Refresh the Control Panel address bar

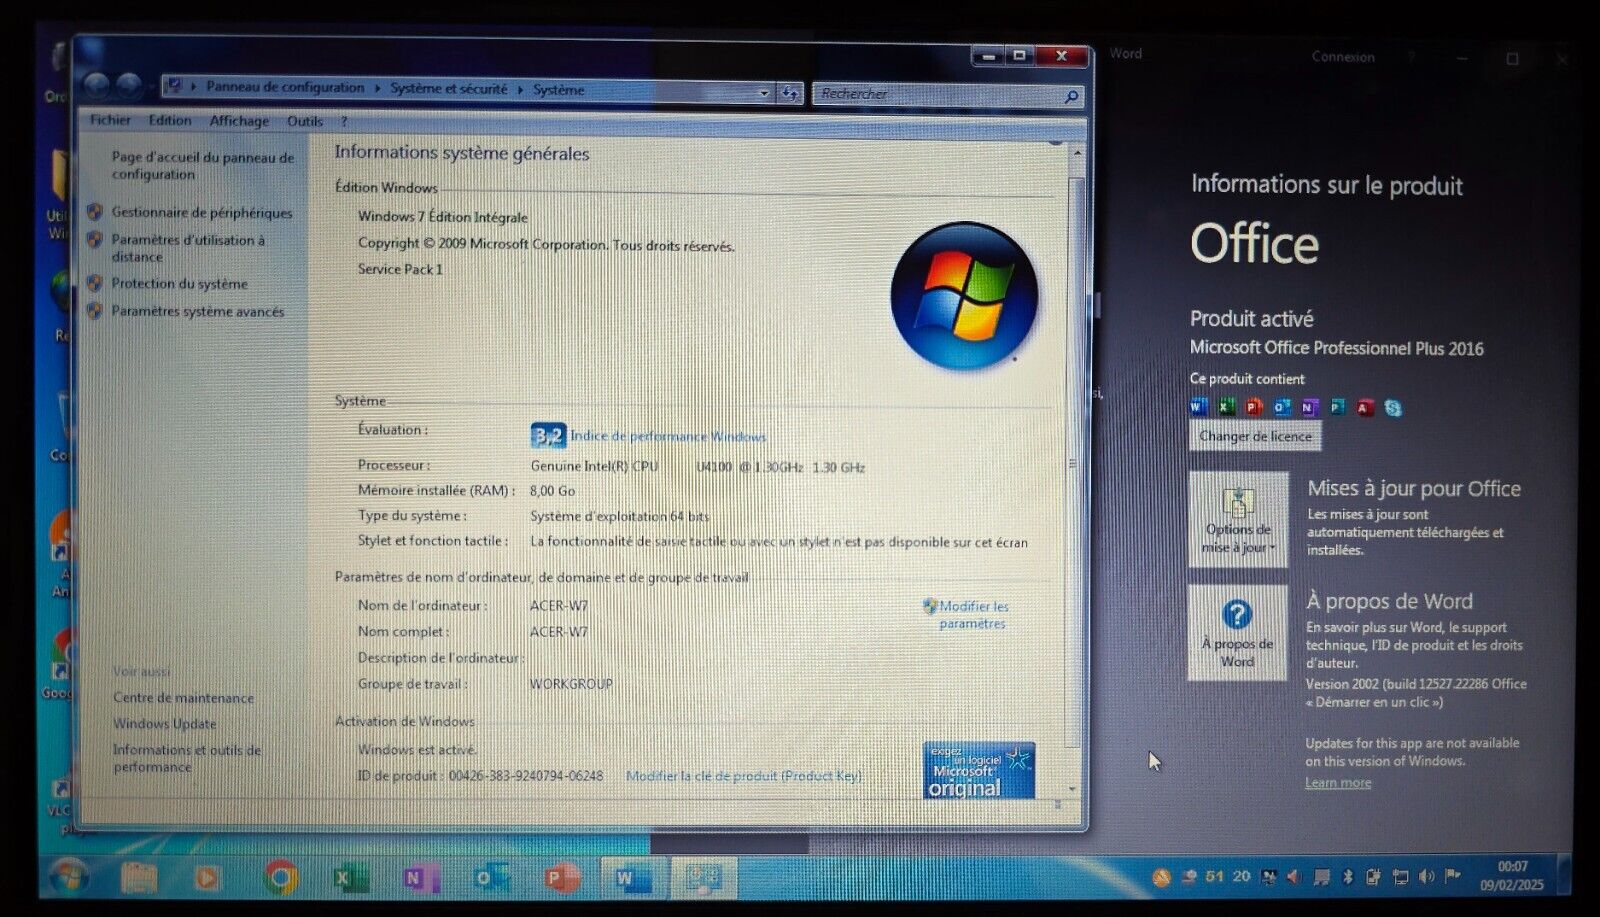(790, 93)
